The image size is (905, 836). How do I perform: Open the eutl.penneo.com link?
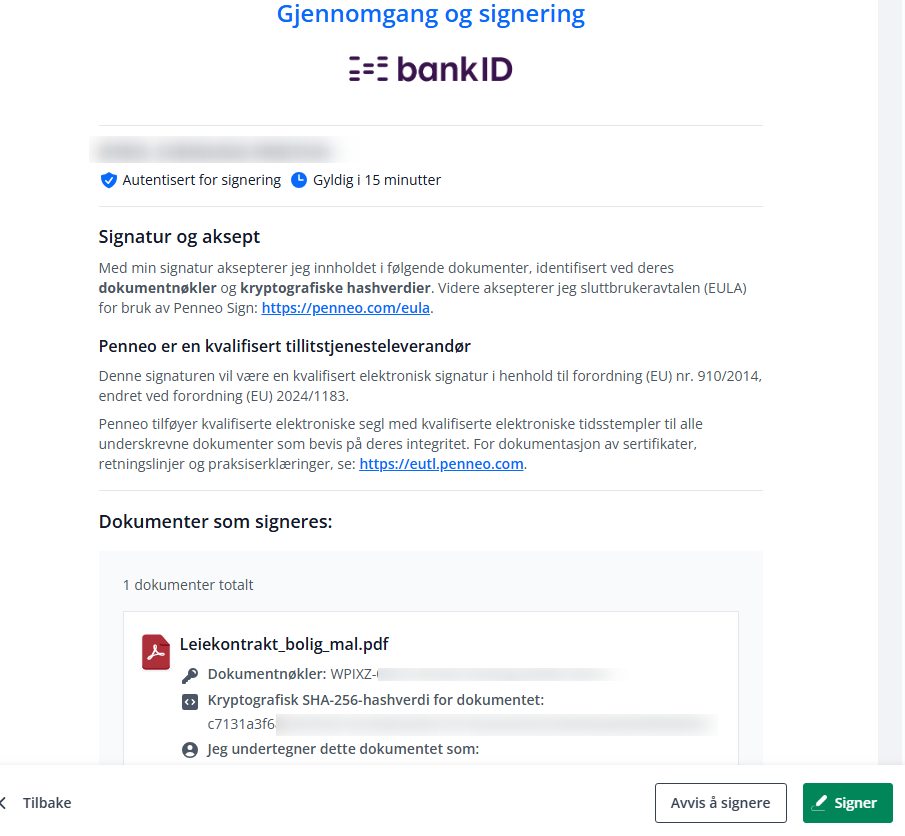[441, 464]
